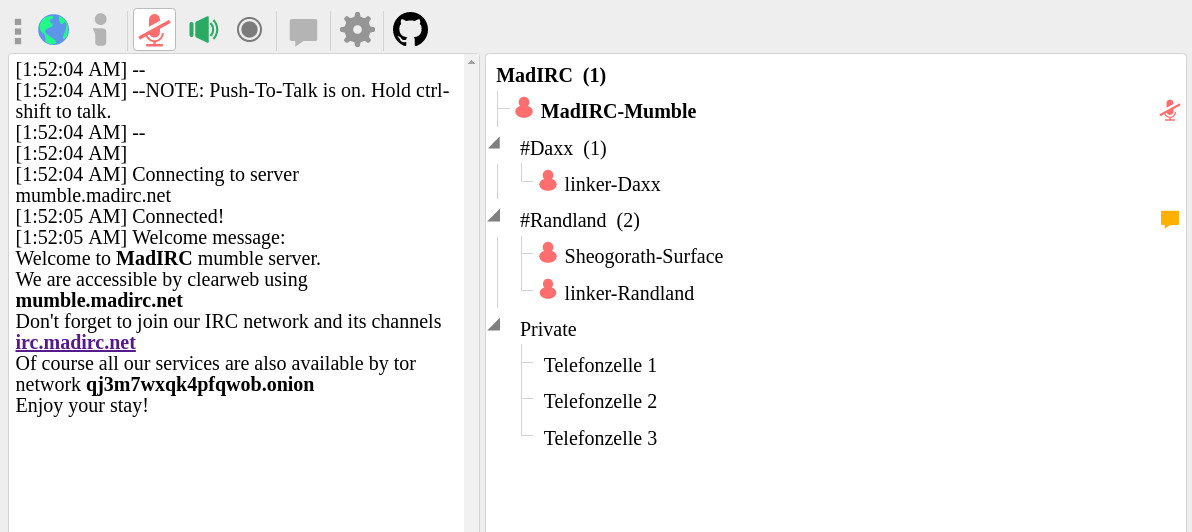
Task: Click the muted mic icon beside MadIRC-Mumble
Action: (1170, 111)
